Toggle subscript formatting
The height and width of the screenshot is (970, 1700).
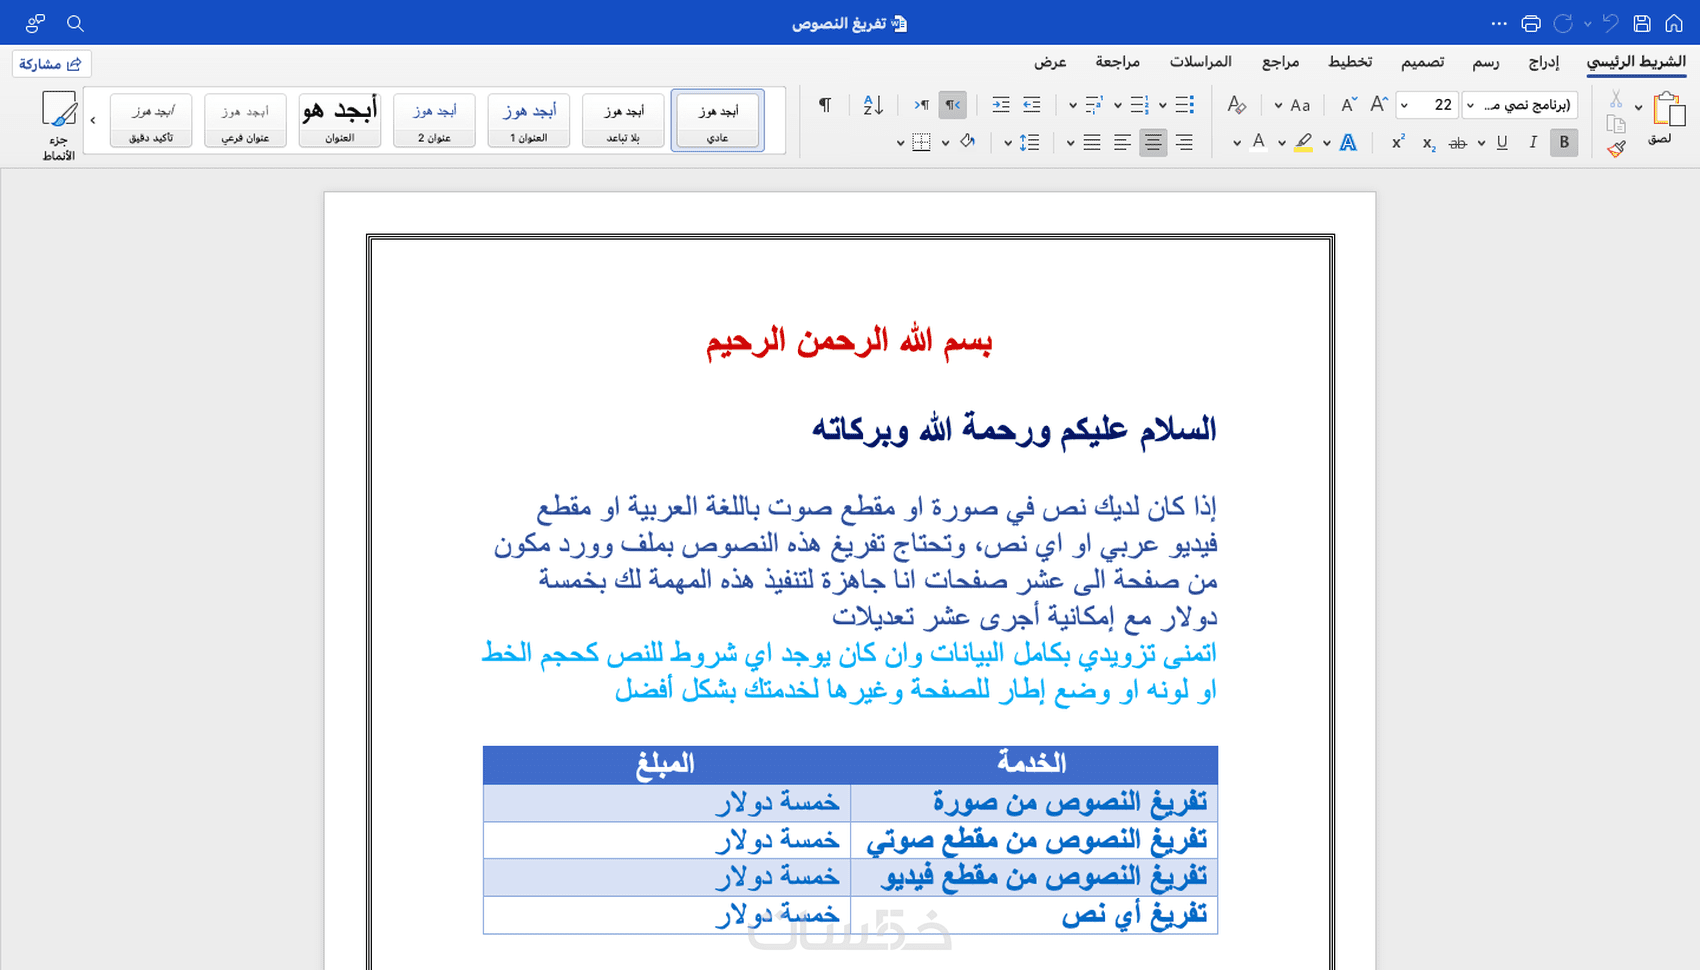tap(1429, 144)
